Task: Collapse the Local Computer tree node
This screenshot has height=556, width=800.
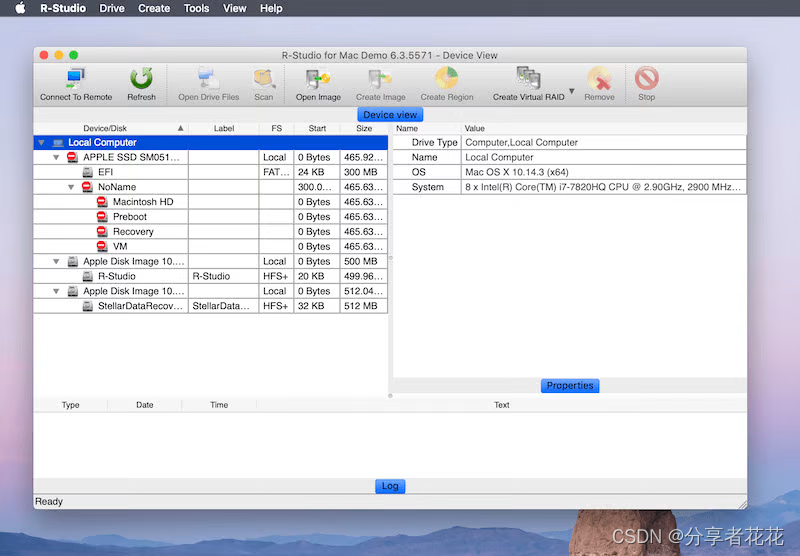Action: coord(41,143)
